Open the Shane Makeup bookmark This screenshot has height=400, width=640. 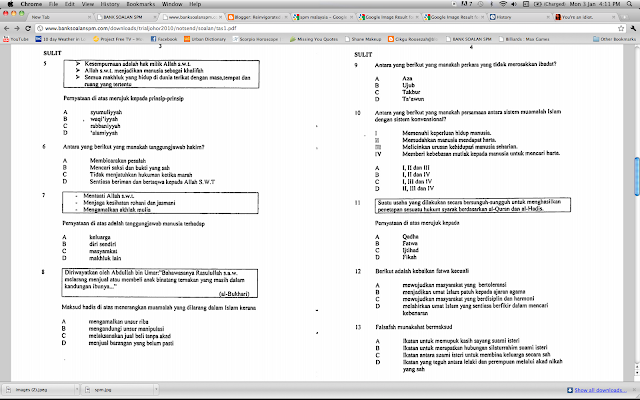click(x=363, y=39)
